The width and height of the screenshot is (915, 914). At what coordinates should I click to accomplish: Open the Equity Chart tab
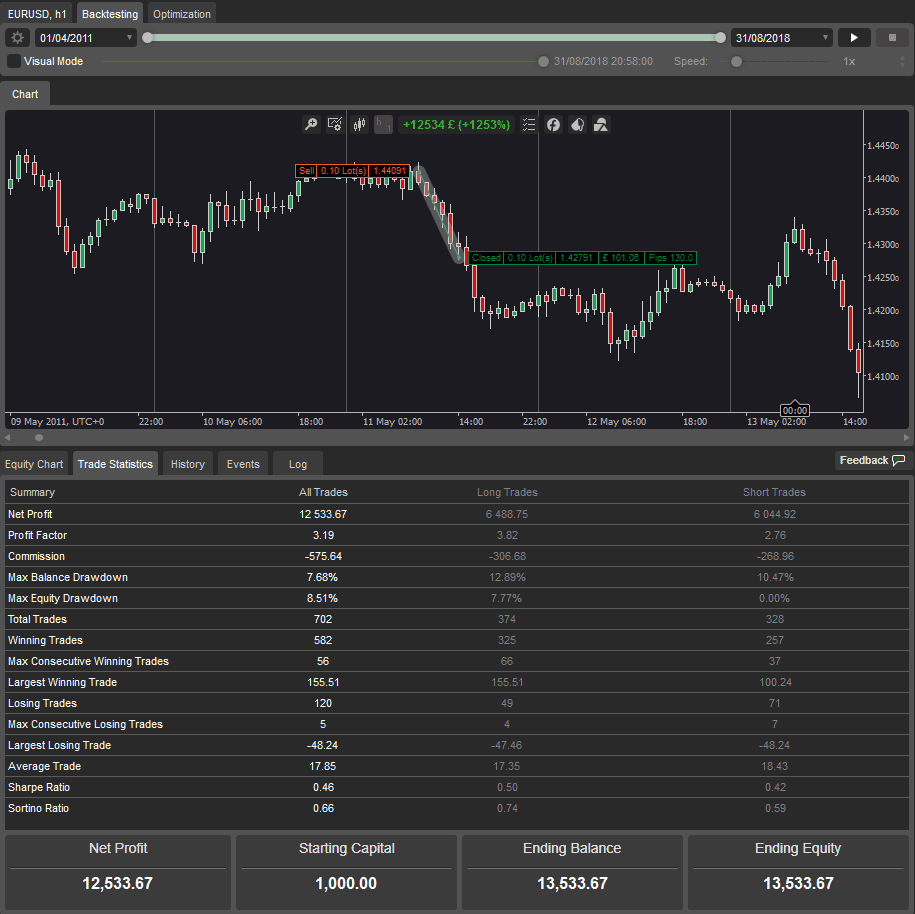click(x=34, y=464)
